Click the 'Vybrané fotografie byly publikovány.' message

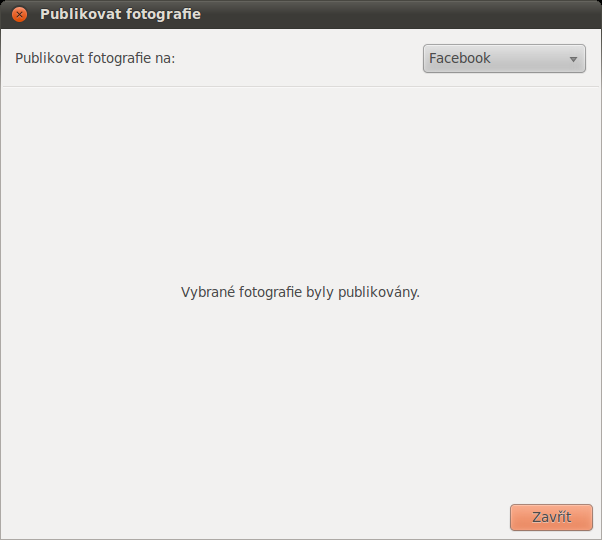300,292
